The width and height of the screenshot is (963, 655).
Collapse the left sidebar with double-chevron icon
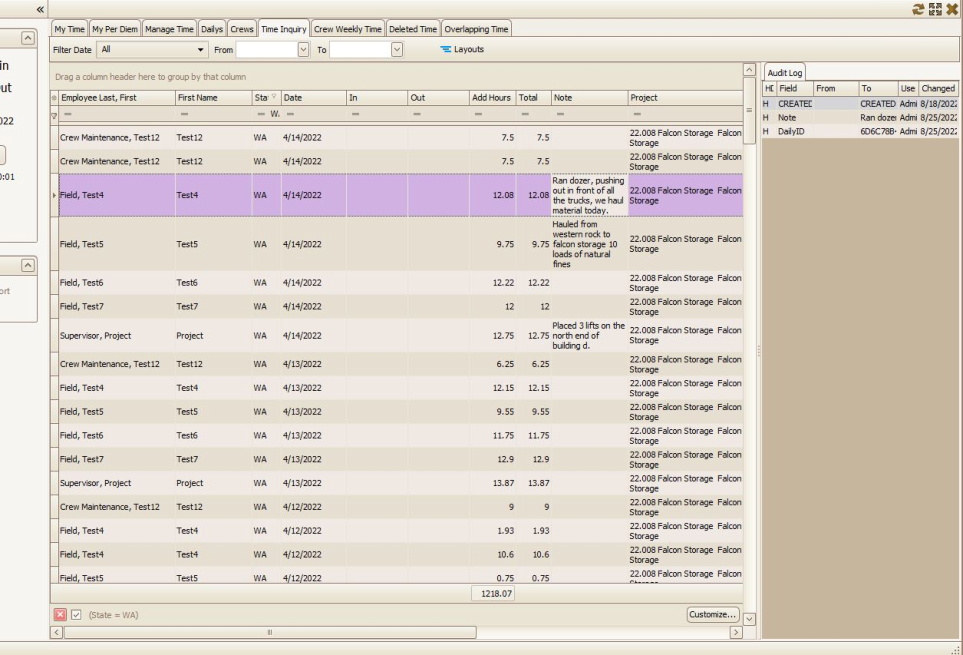coord(41,8)
